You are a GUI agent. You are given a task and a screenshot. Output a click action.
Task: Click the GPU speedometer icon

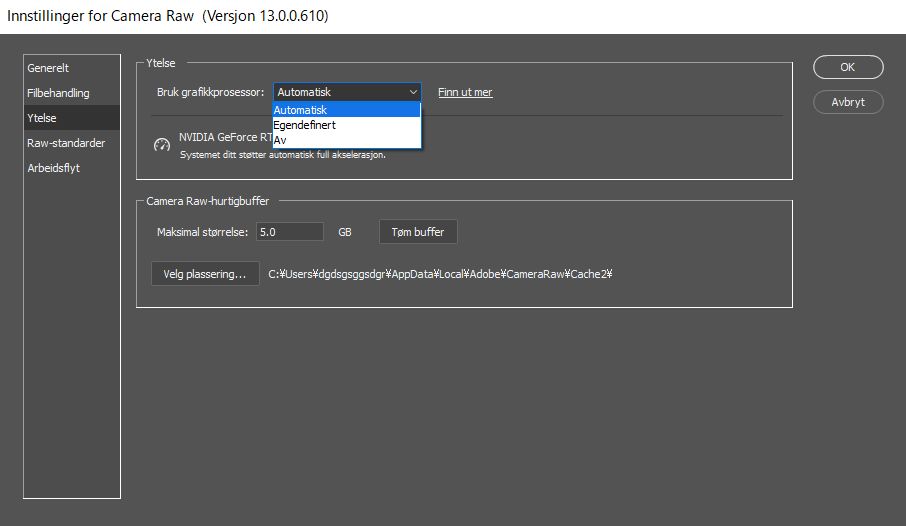[x=162, y=145]
